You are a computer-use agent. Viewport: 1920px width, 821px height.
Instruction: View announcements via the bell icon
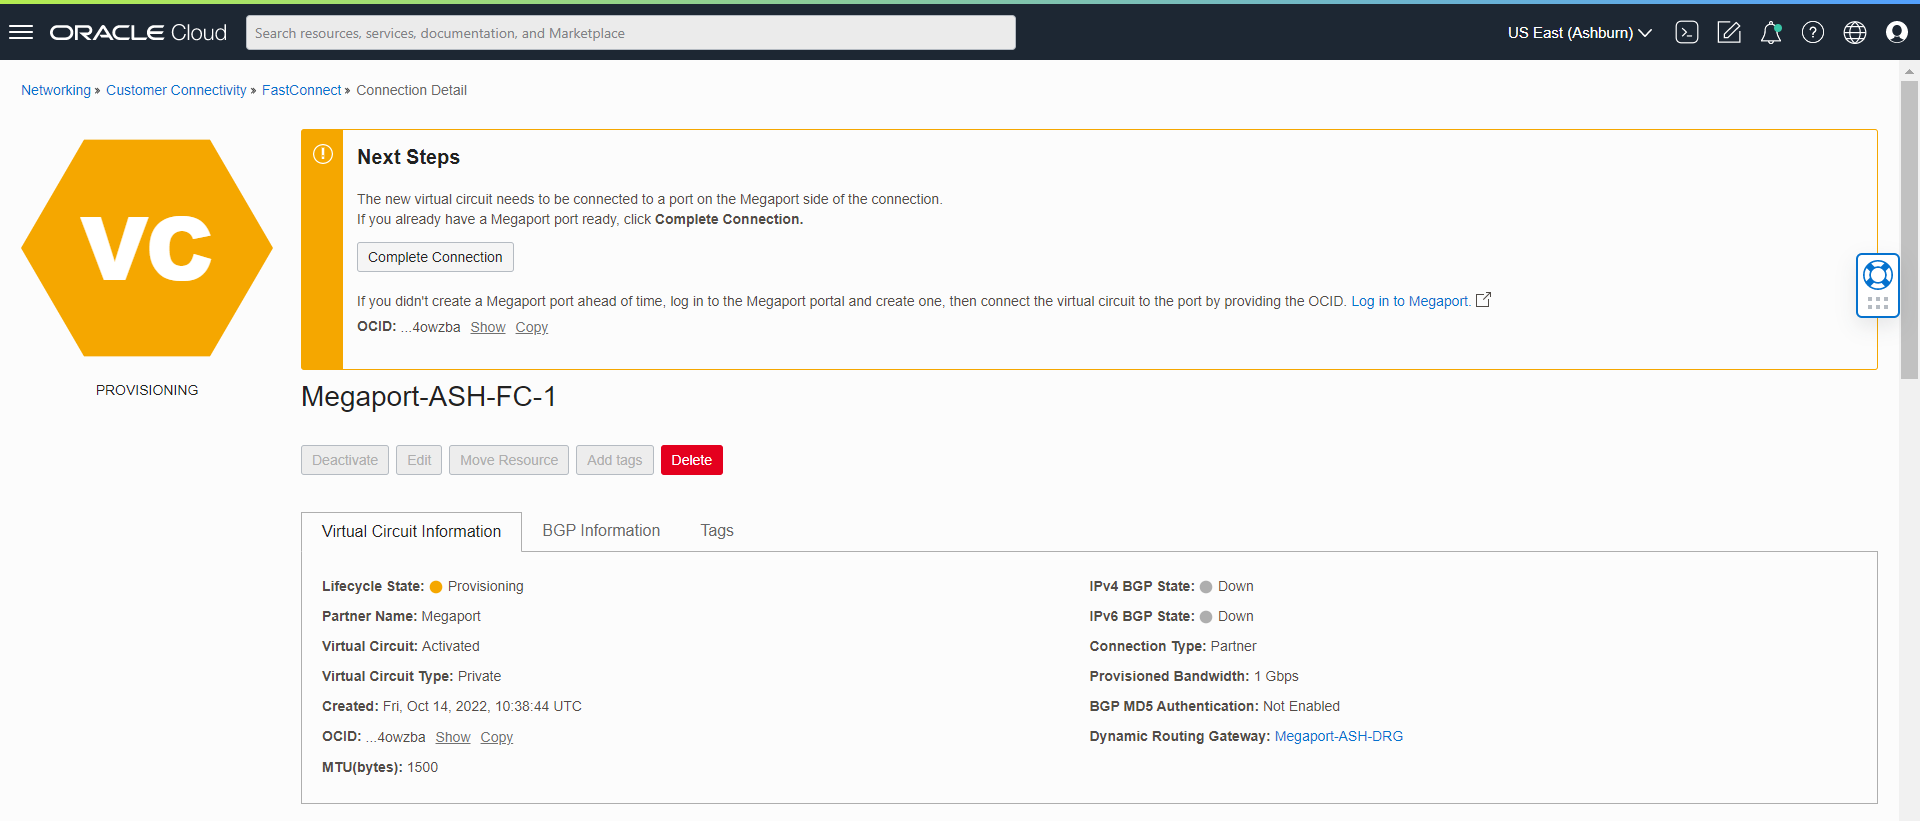(x=1771, y=33)
